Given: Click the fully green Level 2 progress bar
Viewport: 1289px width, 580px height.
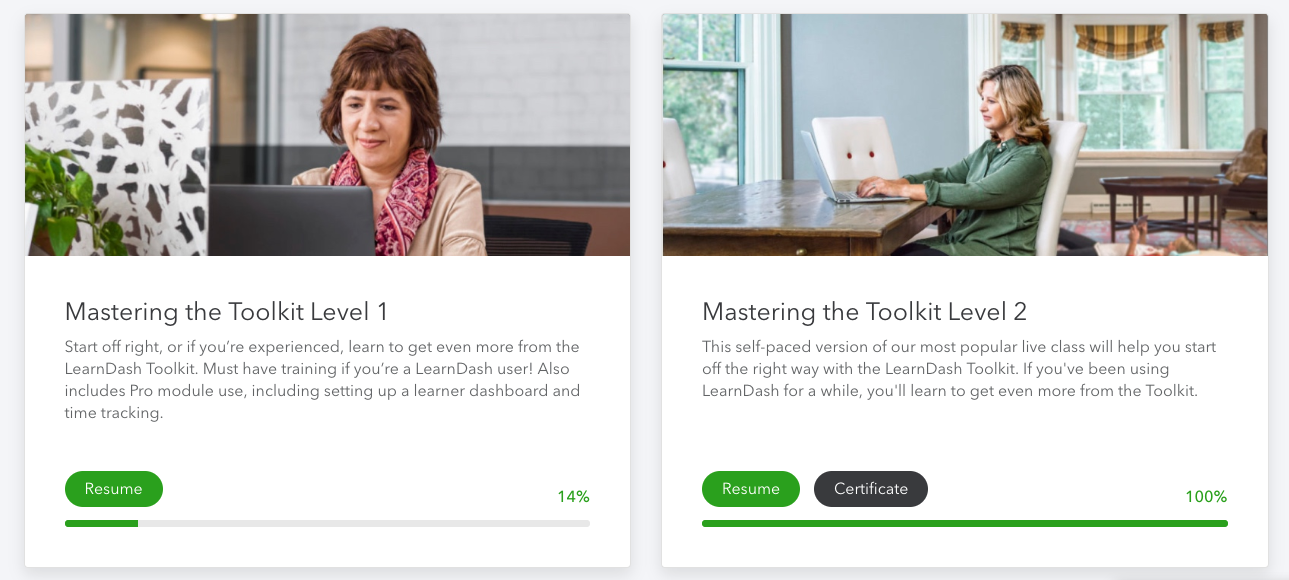Looking at the screenshot, I should pyautogui.click(x=964, y=523).
